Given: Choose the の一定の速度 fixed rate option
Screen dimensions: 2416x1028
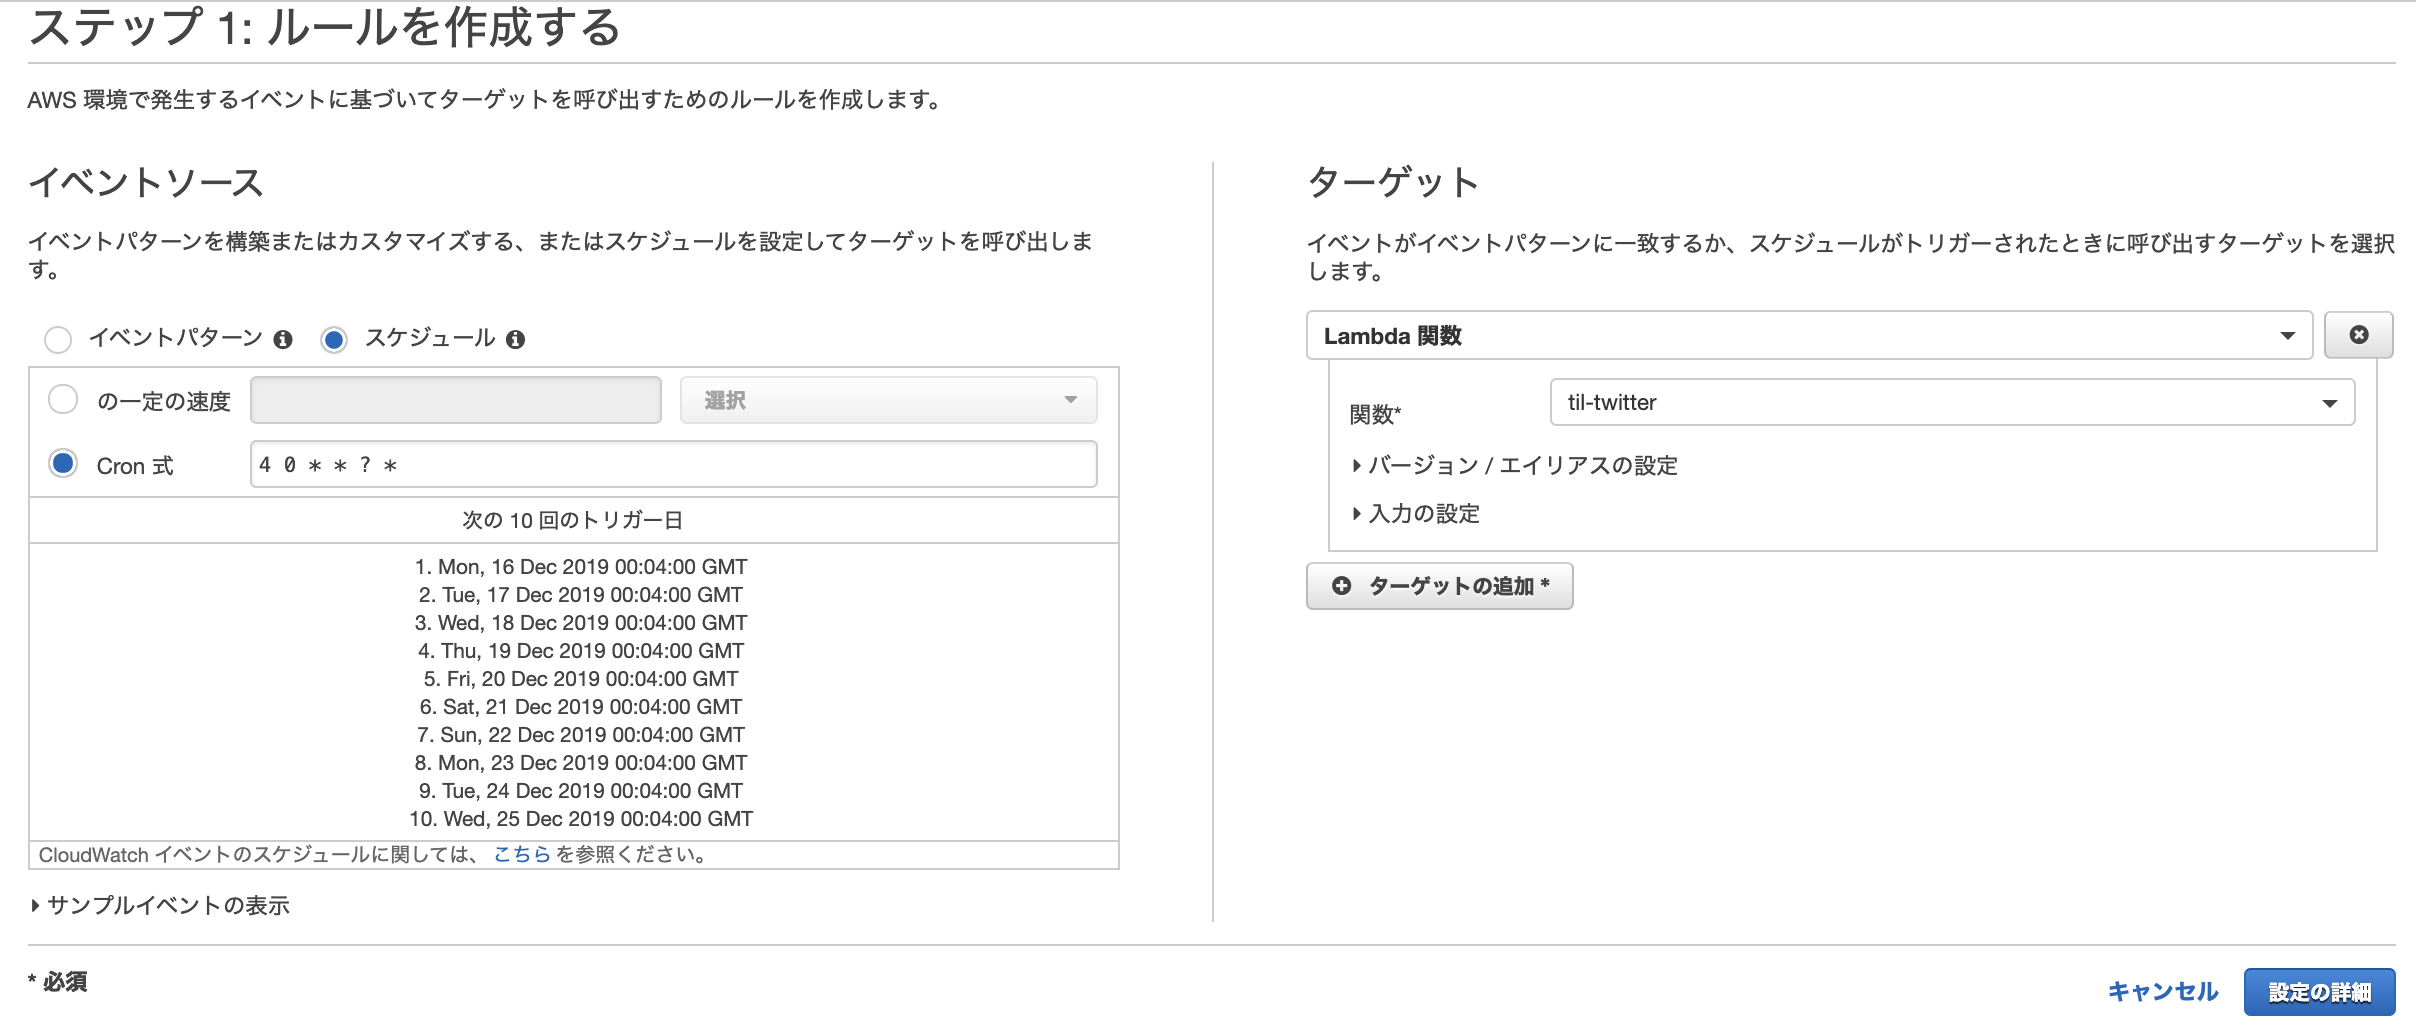Looking at the screenshot, I should coord(63,400).
